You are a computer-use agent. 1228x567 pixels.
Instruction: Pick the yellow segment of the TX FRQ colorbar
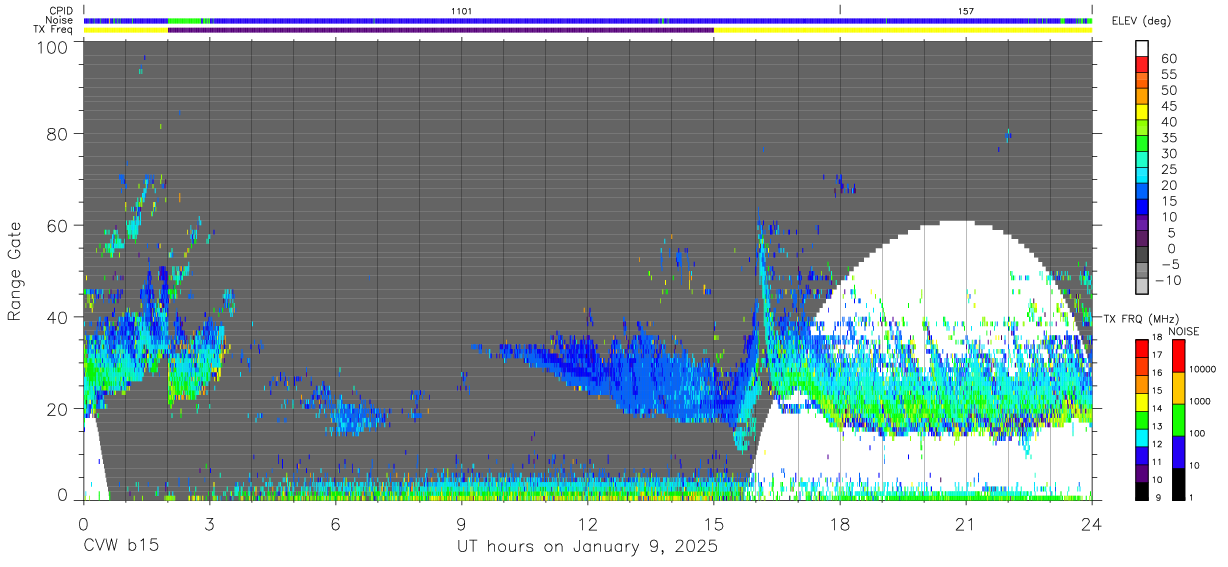coord(1142,401)
